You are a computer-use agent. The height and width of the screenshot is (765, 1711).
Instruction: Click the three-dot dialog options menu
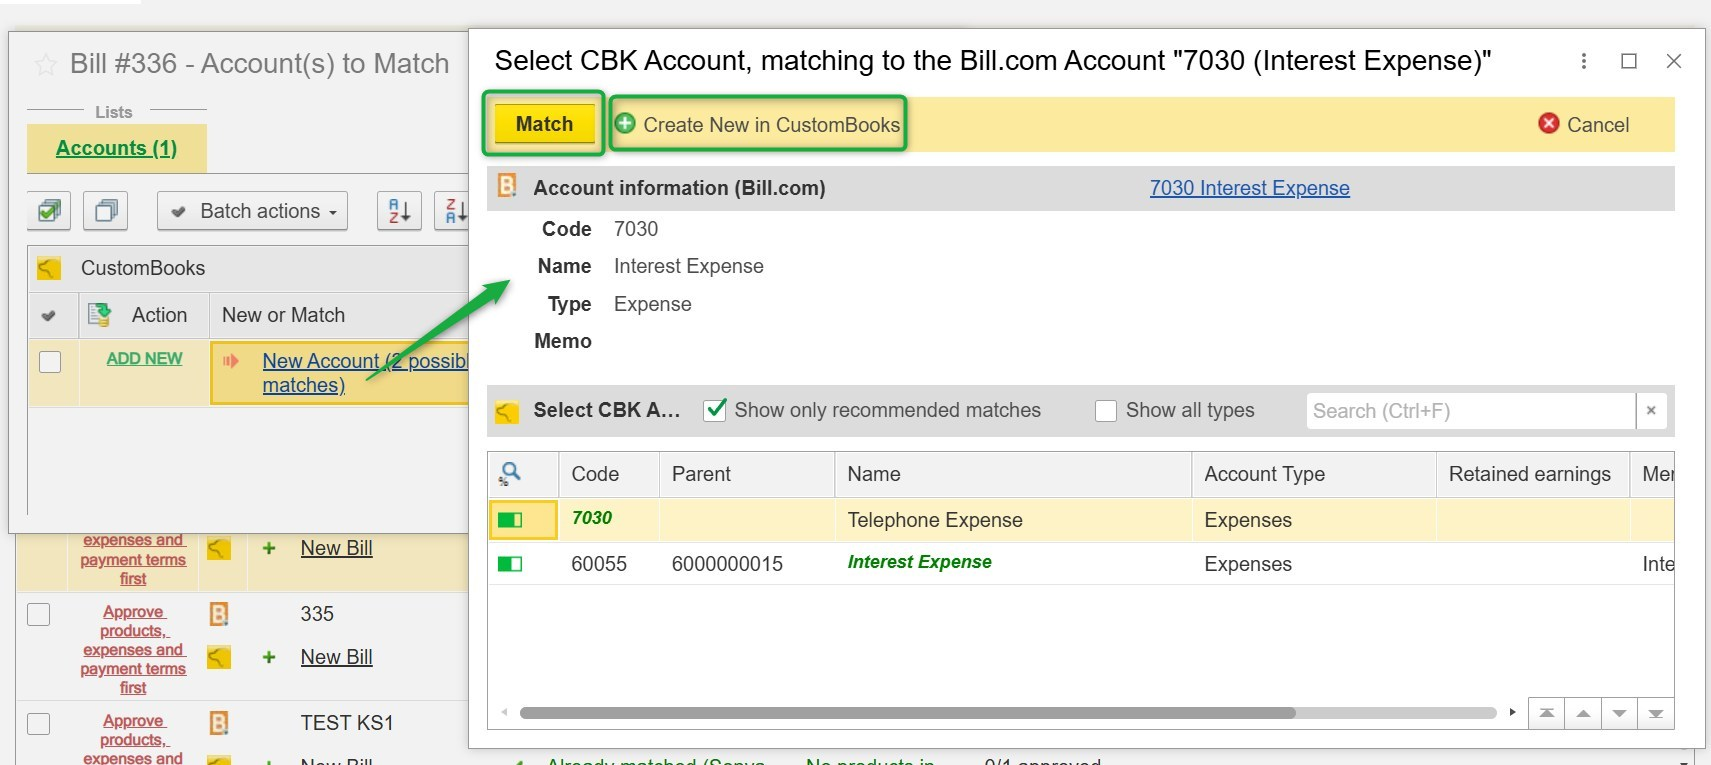(1583, 61)
